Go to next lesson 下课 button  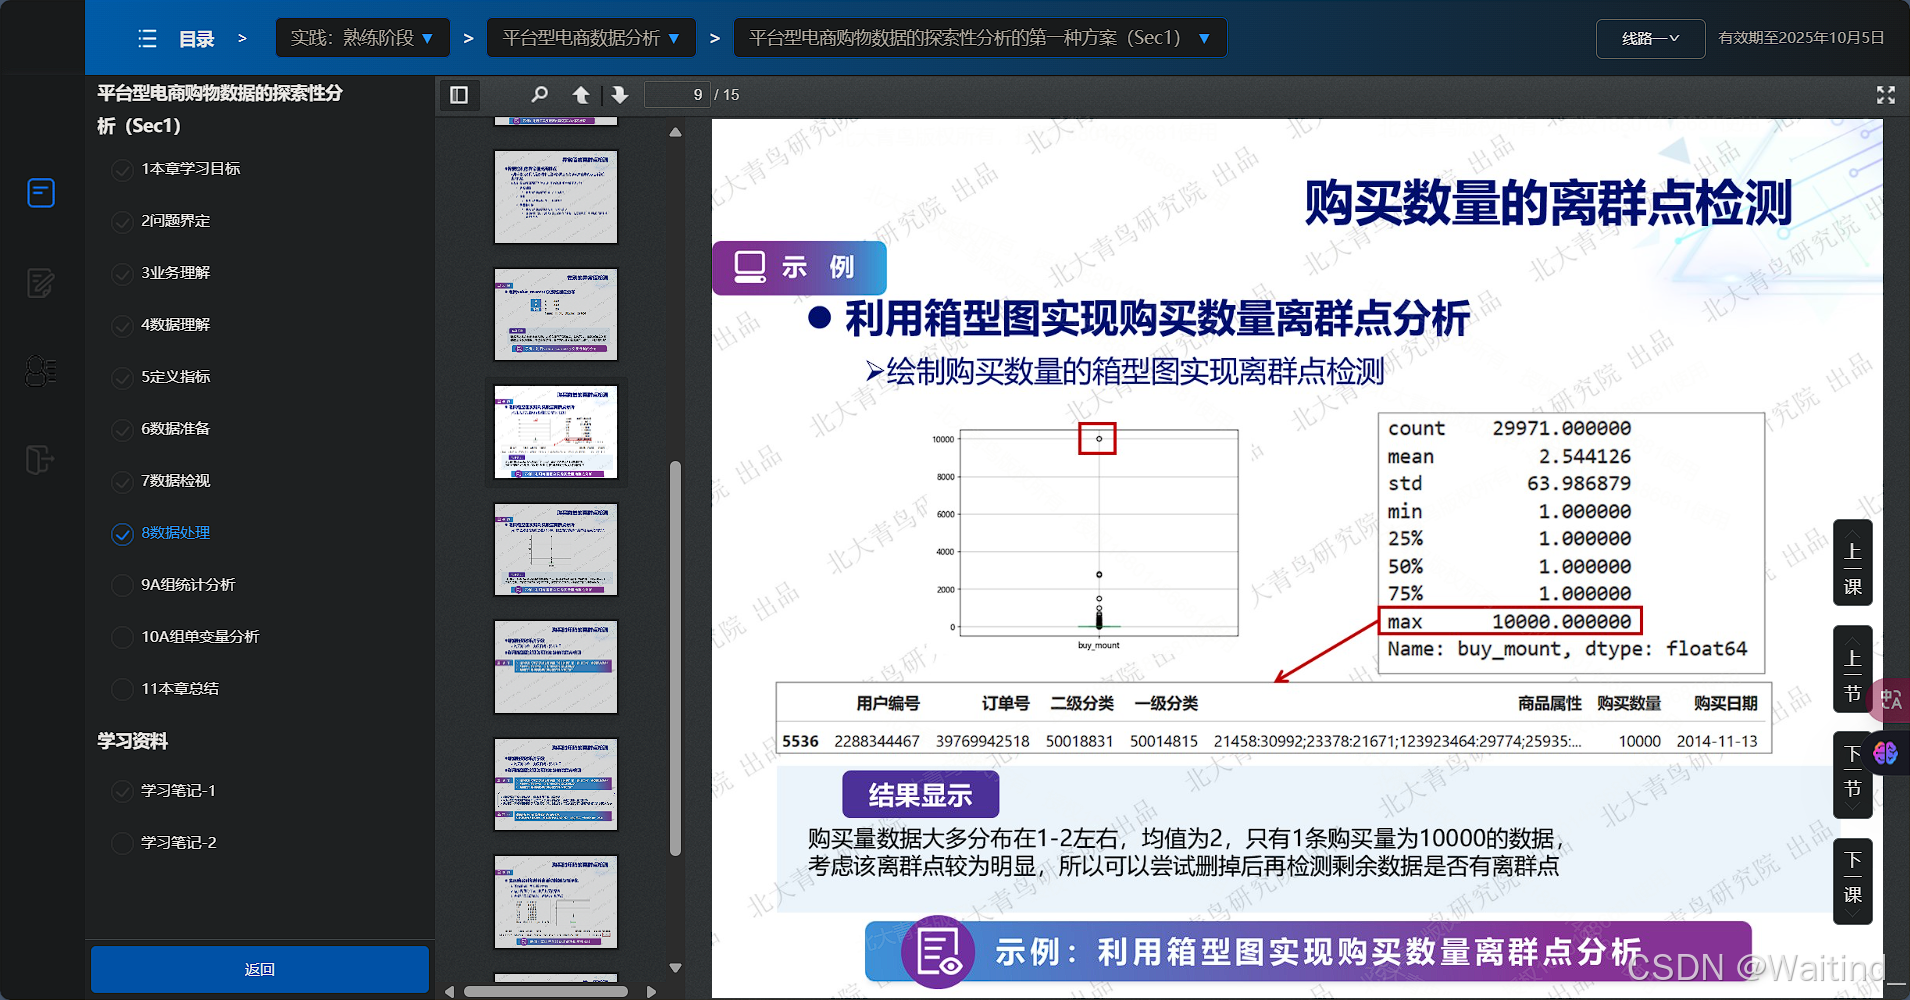point(1852,881)
